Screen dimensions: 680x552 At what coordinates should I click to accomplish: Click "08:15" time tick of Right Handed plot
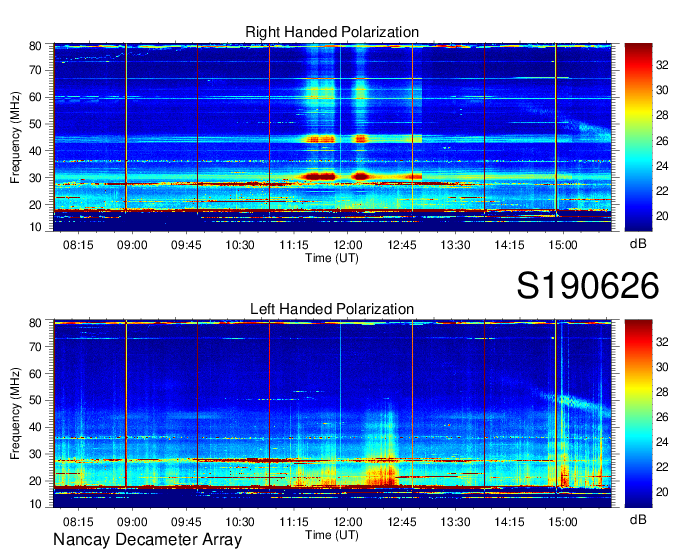tap(78, 245)
